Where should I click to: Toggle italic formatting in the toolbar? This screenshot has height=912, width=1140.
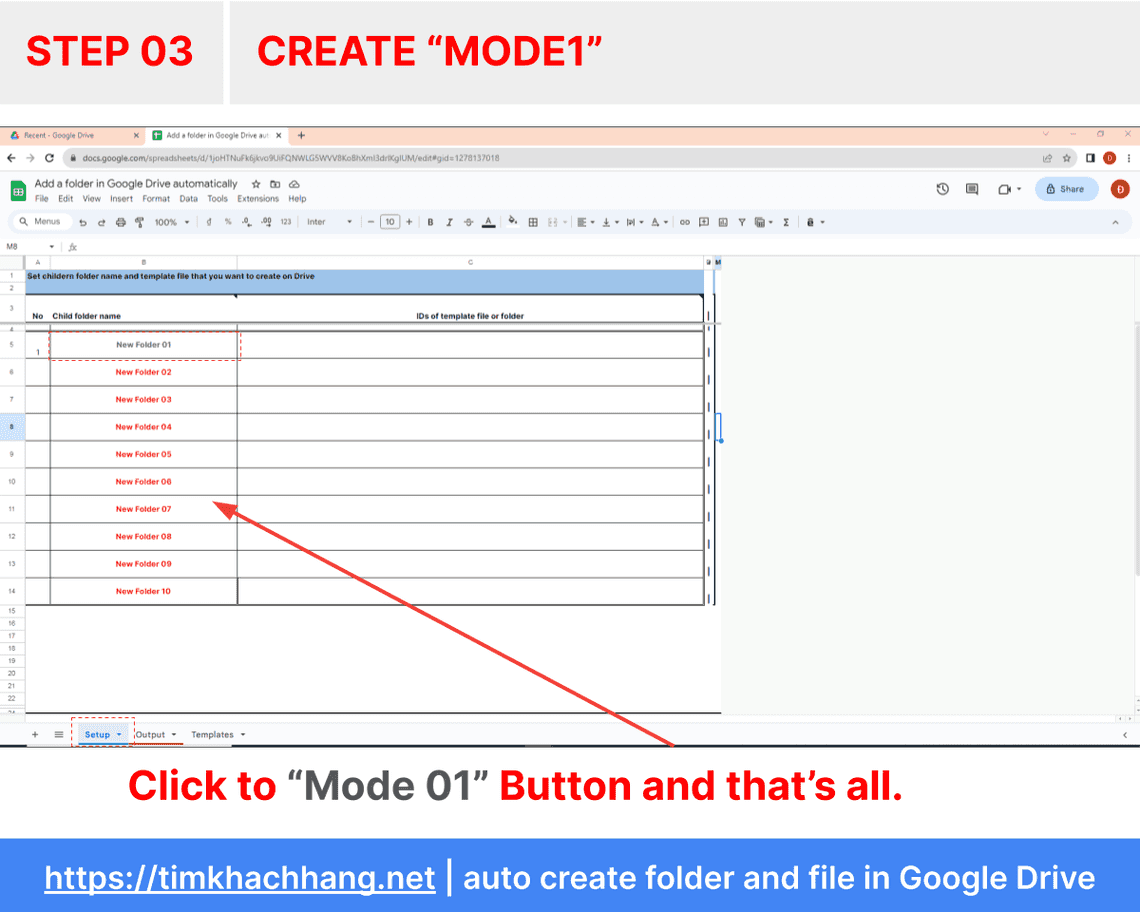click(449, 221)
